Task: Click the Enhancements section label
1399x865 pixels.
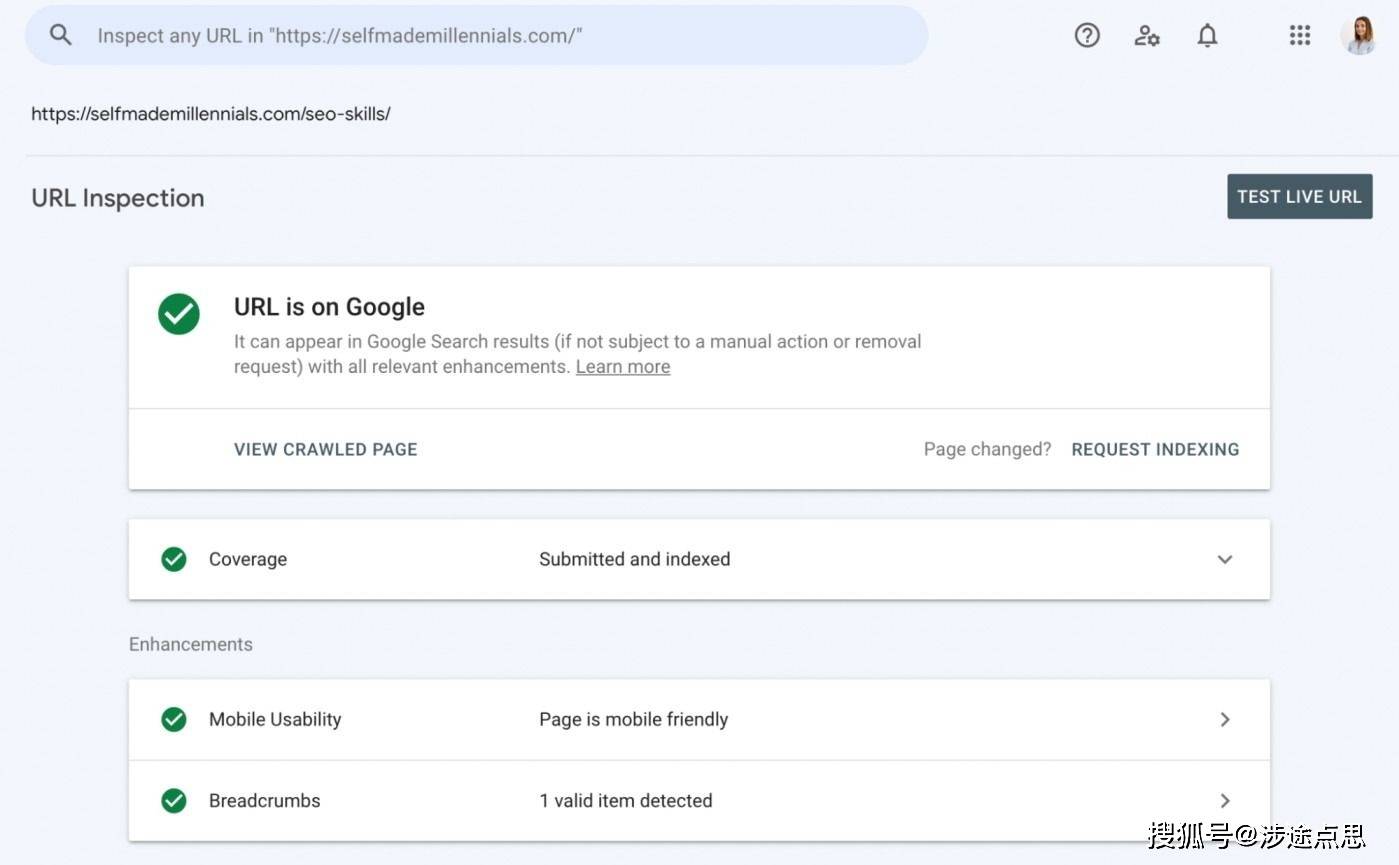Action: (x=191, y=644)
